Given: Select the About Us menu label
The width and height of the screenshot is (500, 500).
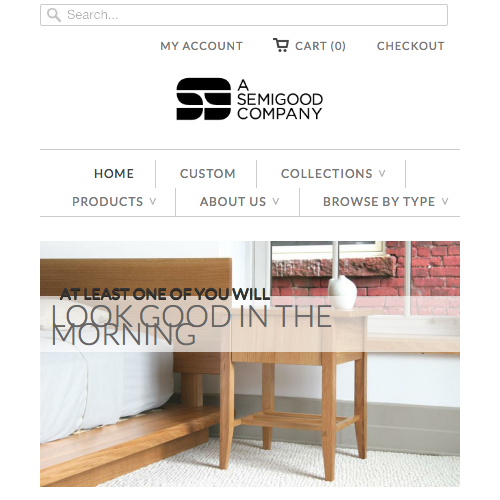Looking at the screenshot, I should tap(233, 202).
